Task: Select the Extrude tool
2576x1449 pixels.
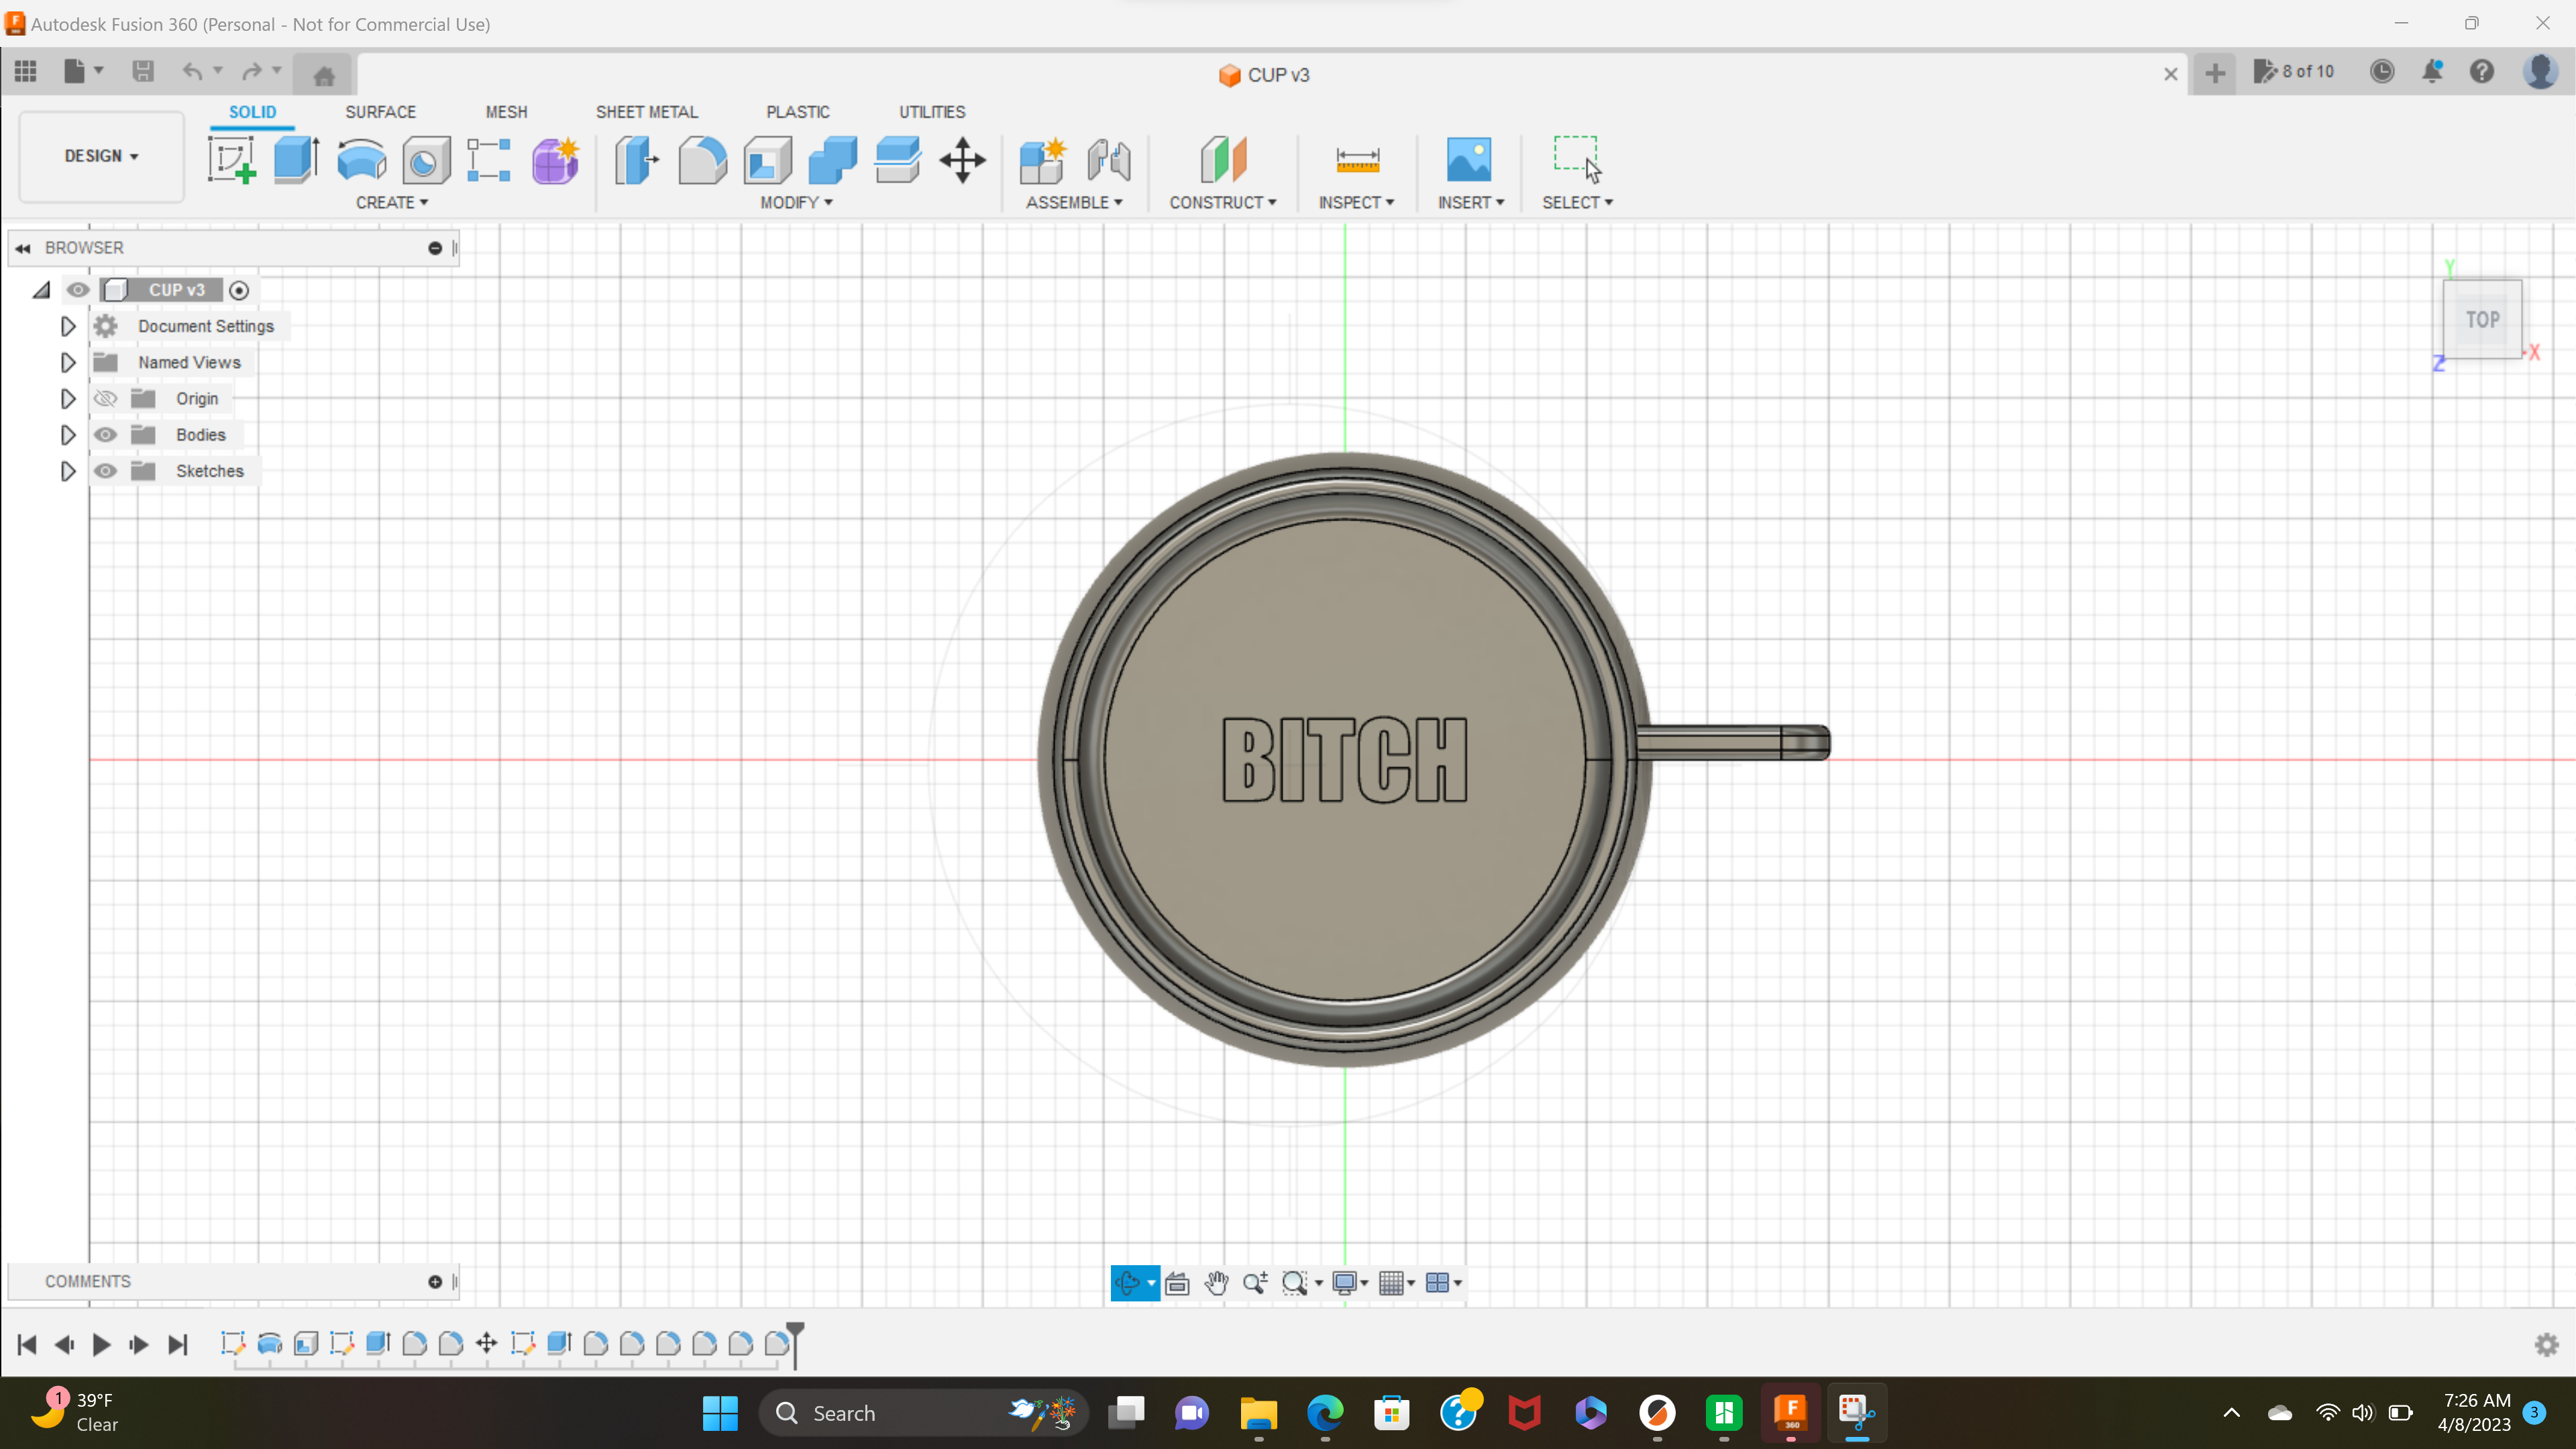Action: coord(296,160)
